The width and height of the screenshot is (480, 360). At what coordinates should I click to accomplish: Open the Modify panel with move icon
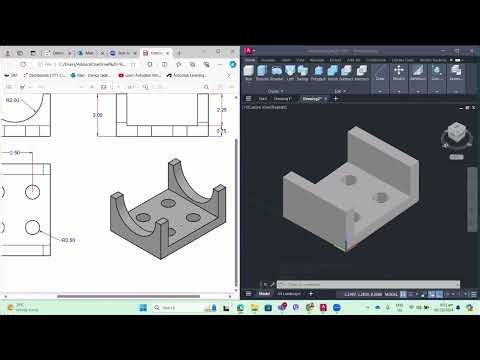(x=399, y=73)
